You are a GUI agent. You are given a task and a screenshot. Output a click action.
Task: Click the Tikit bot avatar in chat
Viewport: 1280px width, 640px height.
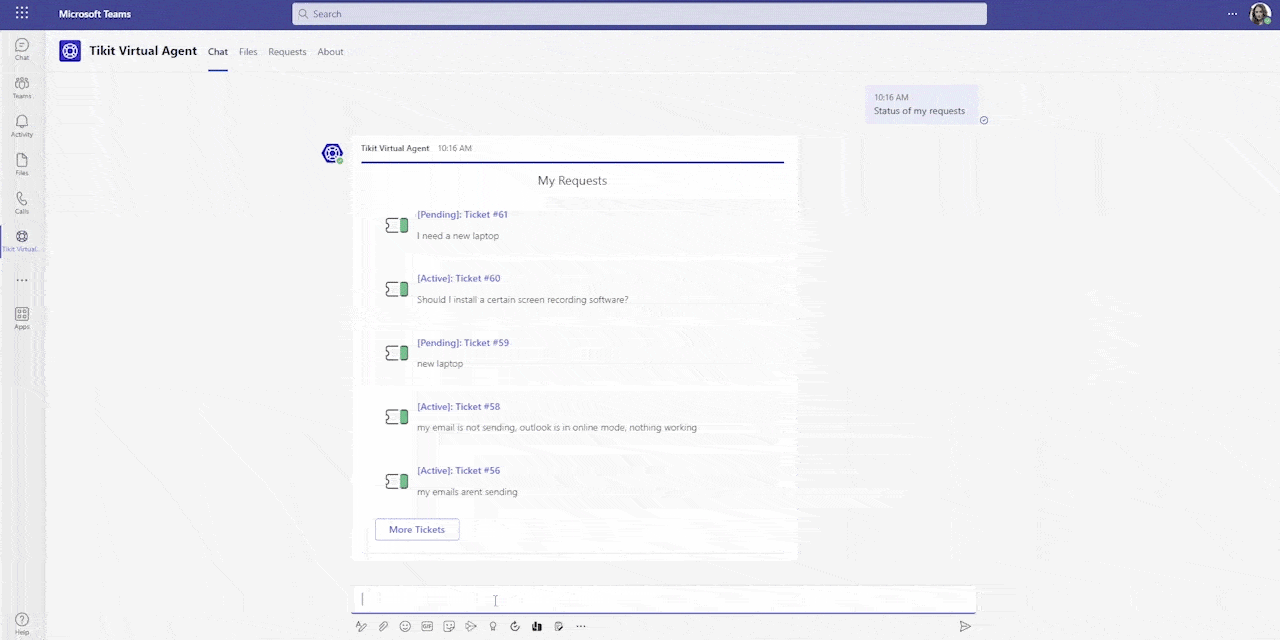pos(332,153)
